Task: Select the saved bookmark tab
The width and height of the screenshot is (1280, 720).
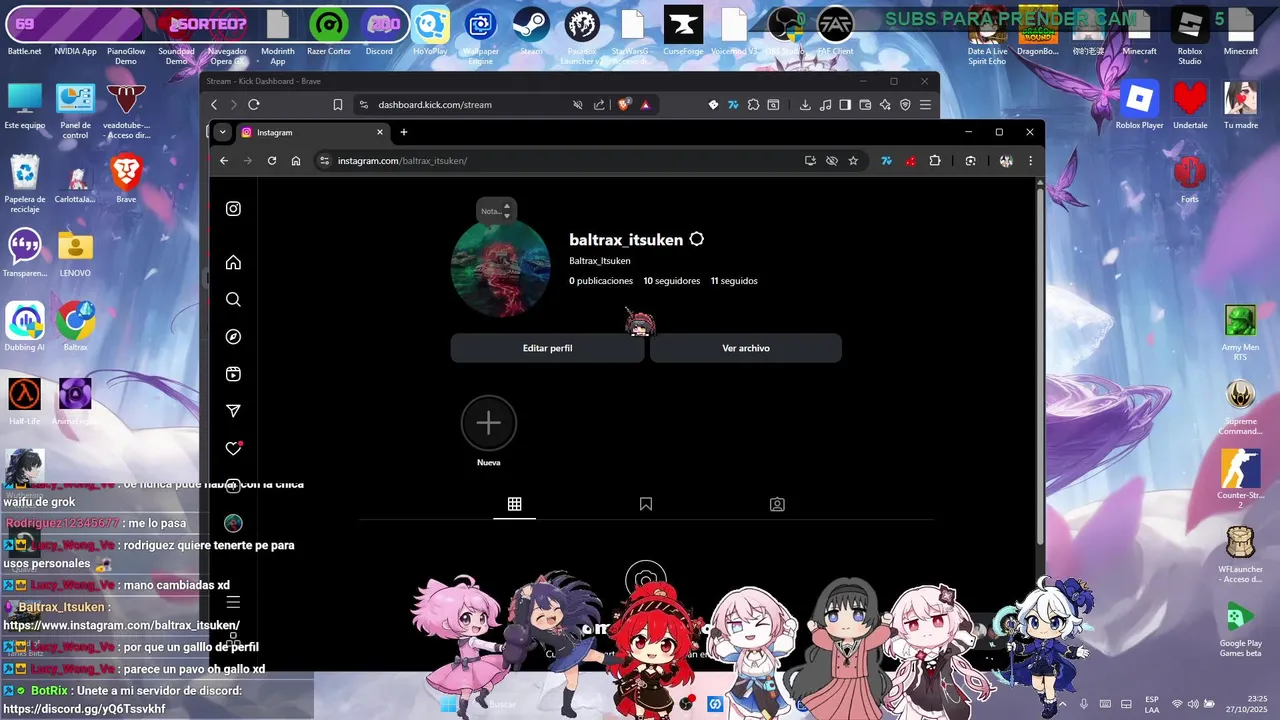Action: point(646,504)
